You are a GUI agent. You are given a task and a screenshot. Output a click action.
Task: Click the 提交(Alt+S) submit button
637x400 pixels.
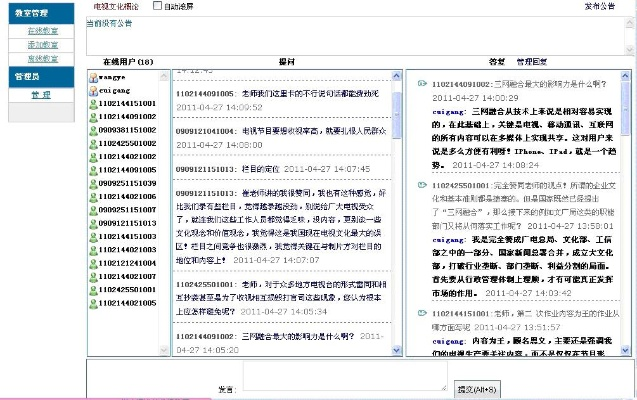(477, 389)
